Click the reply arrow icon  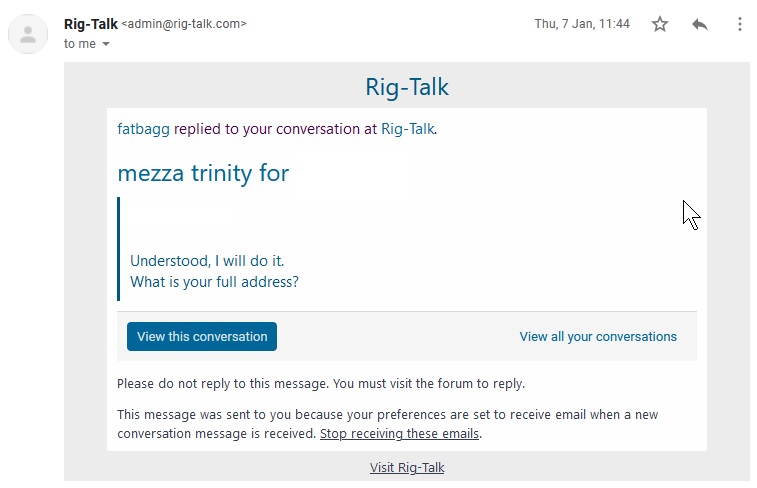[700, 24]
